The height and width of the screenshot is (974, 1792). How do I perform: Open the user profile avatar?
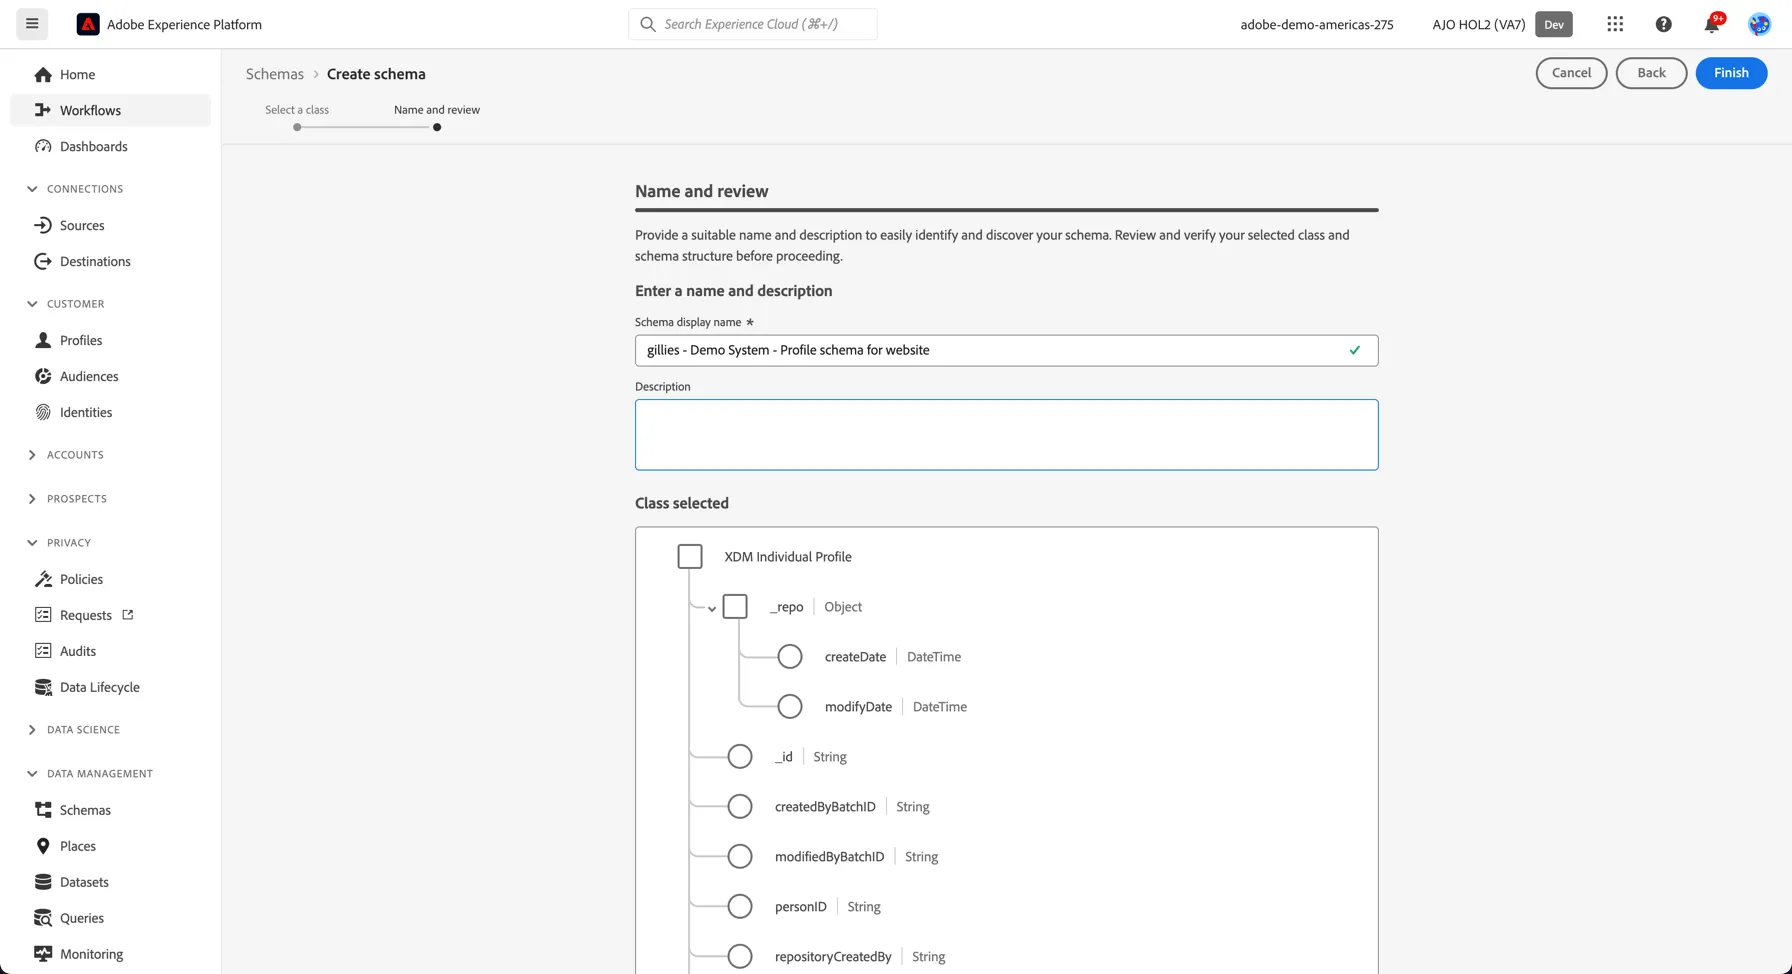pyautogui.click(x=1759, y=24)
